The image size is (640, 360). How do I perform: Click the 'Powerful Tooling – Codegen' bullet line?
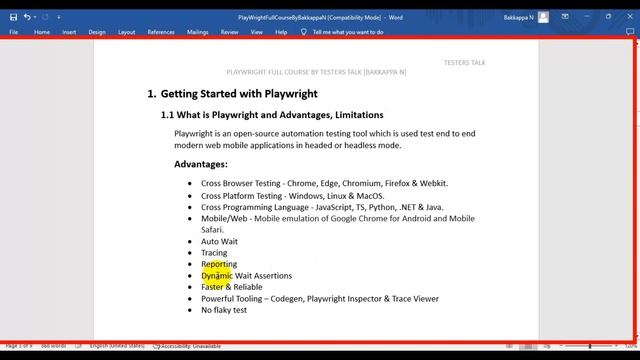[x=320, y=299]
